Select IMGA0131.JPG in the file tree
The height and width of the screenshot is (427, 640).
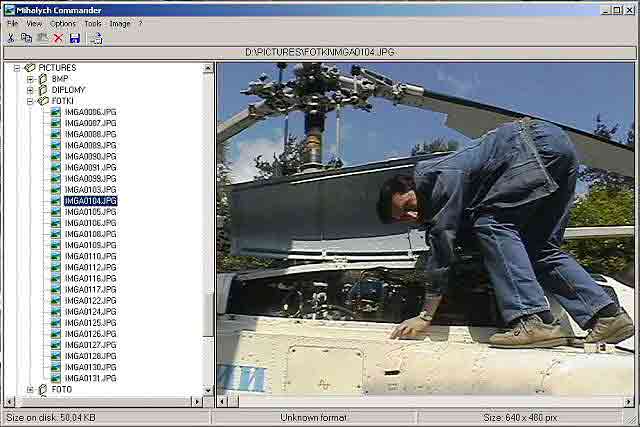[90, 378]
